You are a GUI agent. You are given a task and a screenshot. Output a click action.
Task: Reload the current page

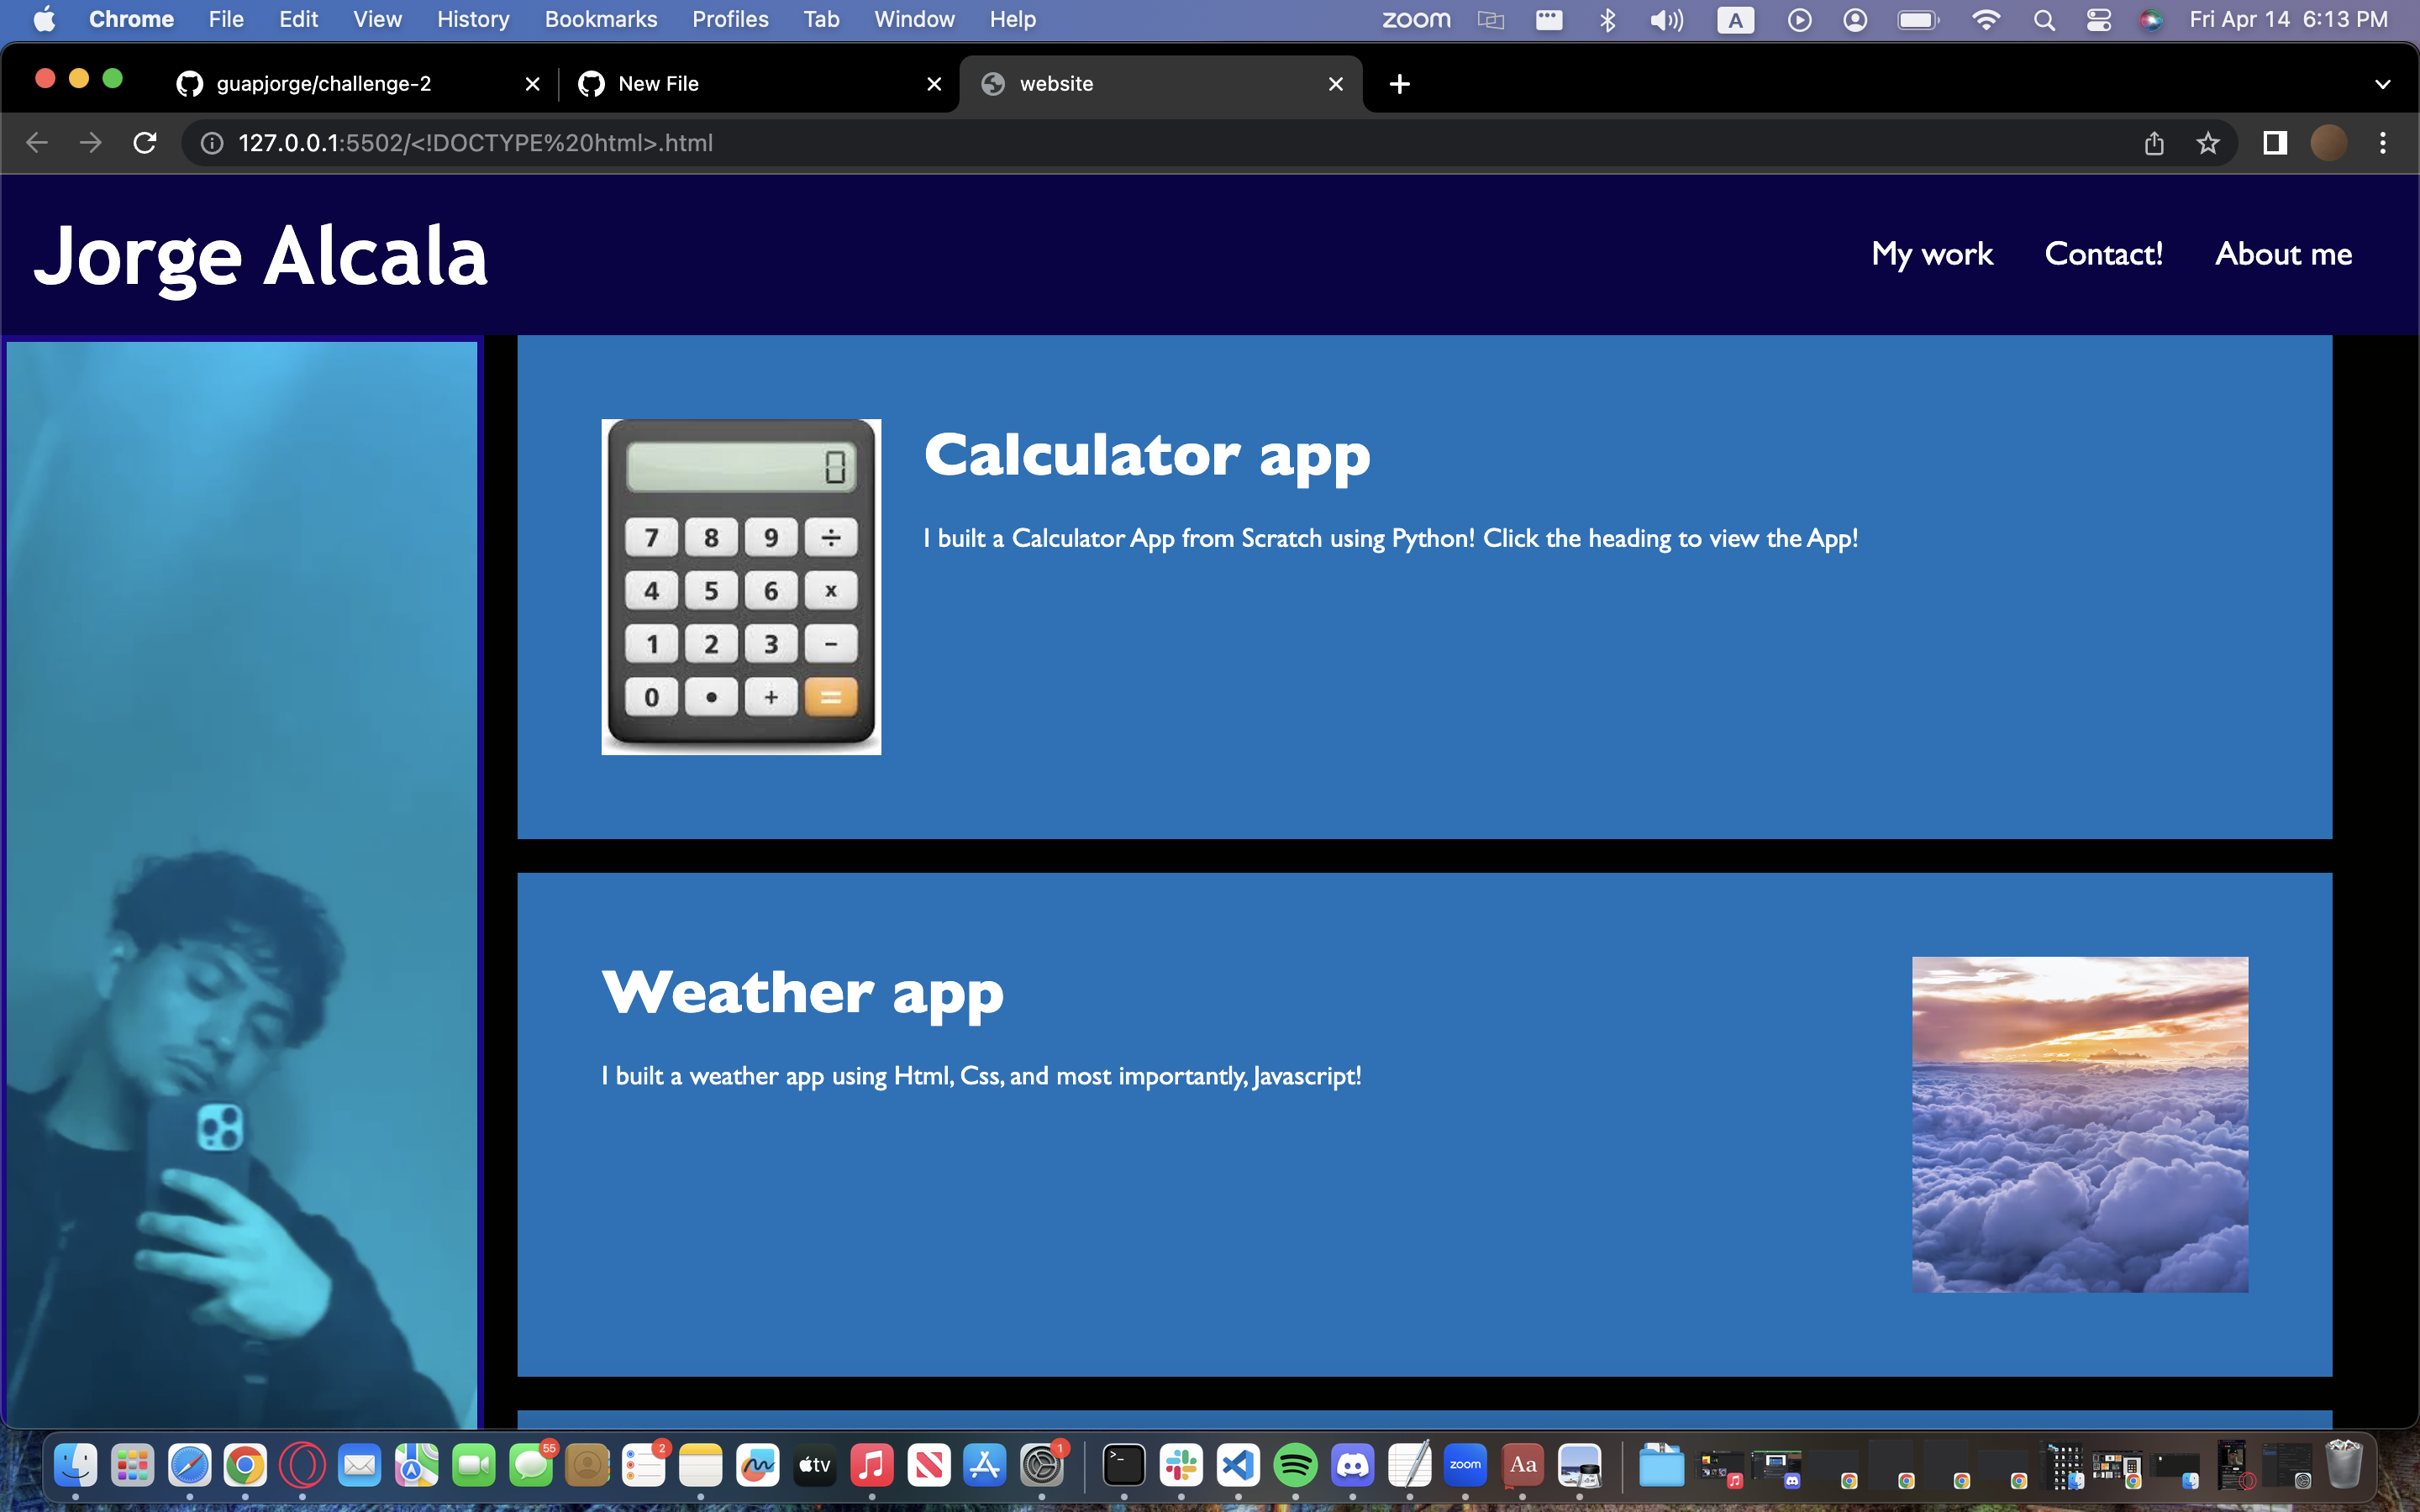point(145,143)
